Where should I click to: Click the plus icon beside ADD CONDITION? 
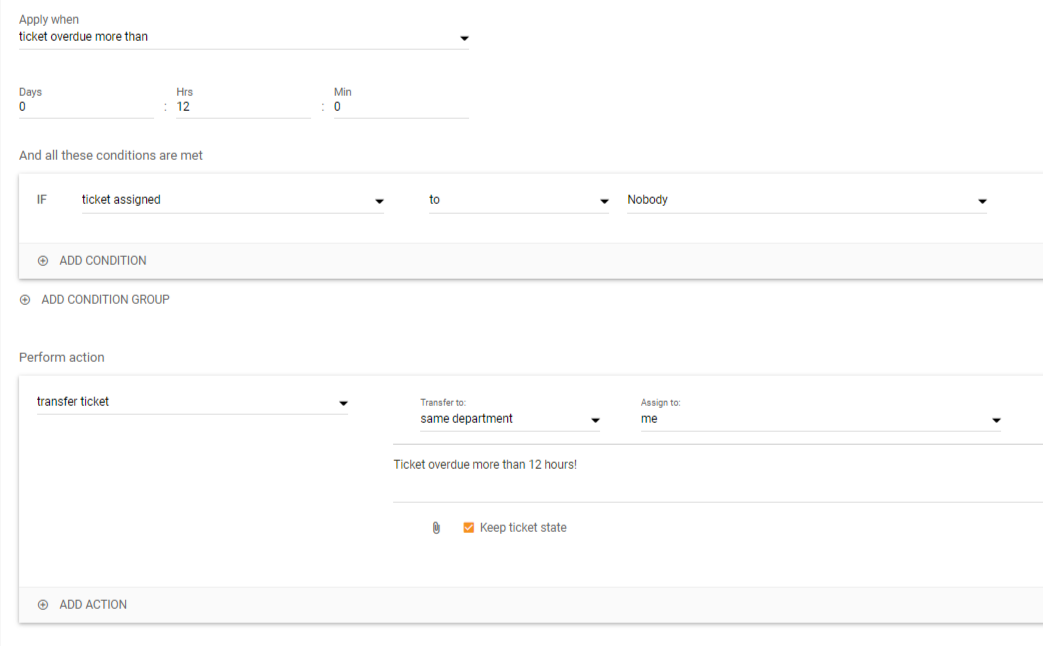(x=43, y=261)
